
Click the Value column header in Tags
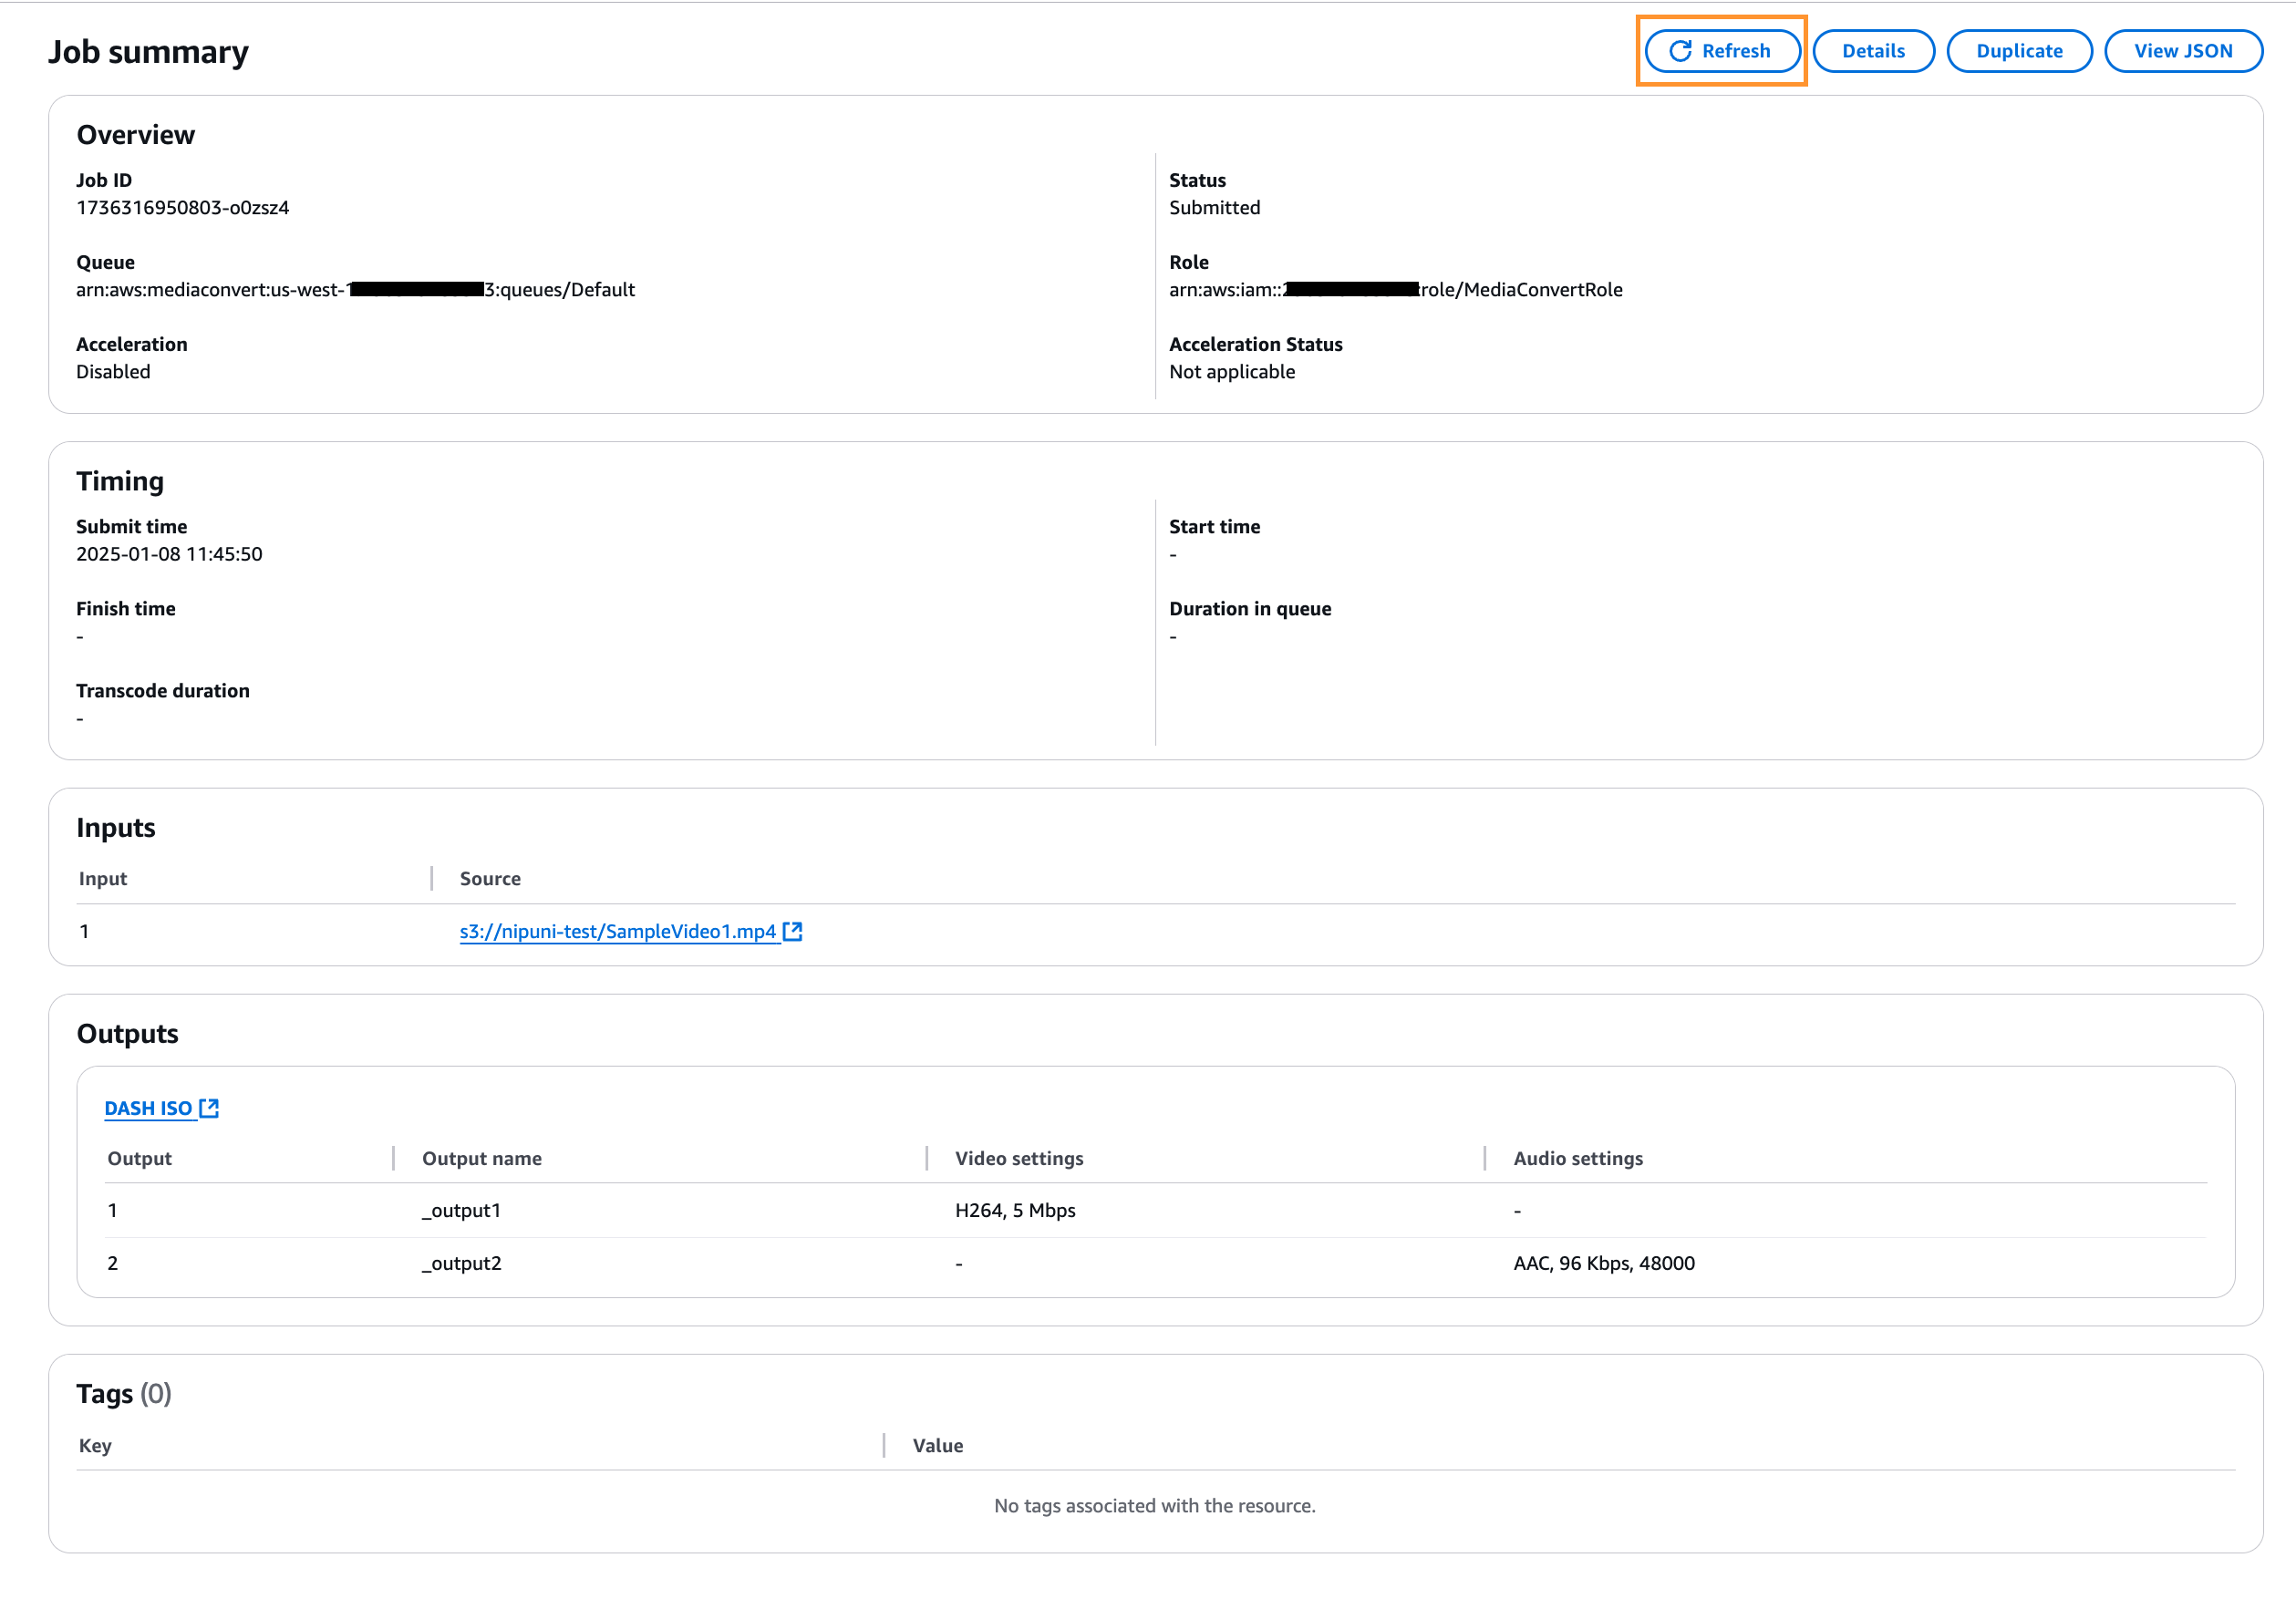pos(937,1445)
